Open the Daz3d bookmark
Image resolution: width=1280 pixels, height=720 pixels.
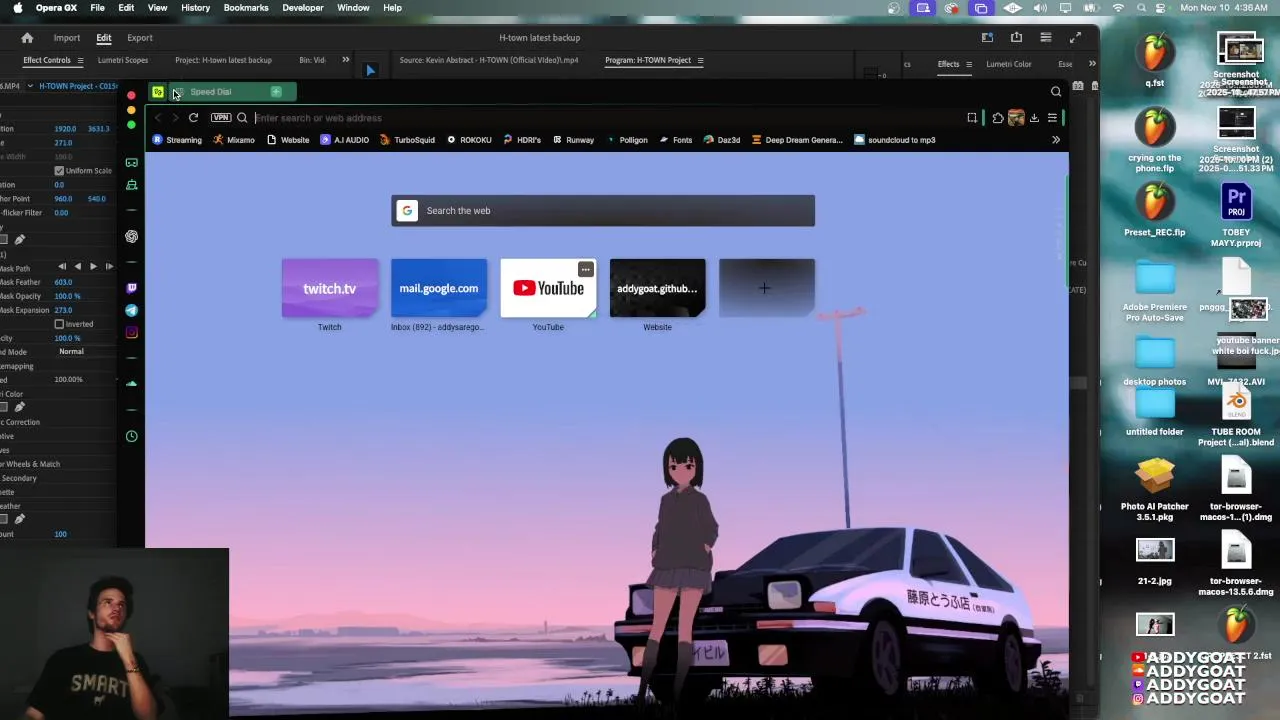click(x=722, y=140)
